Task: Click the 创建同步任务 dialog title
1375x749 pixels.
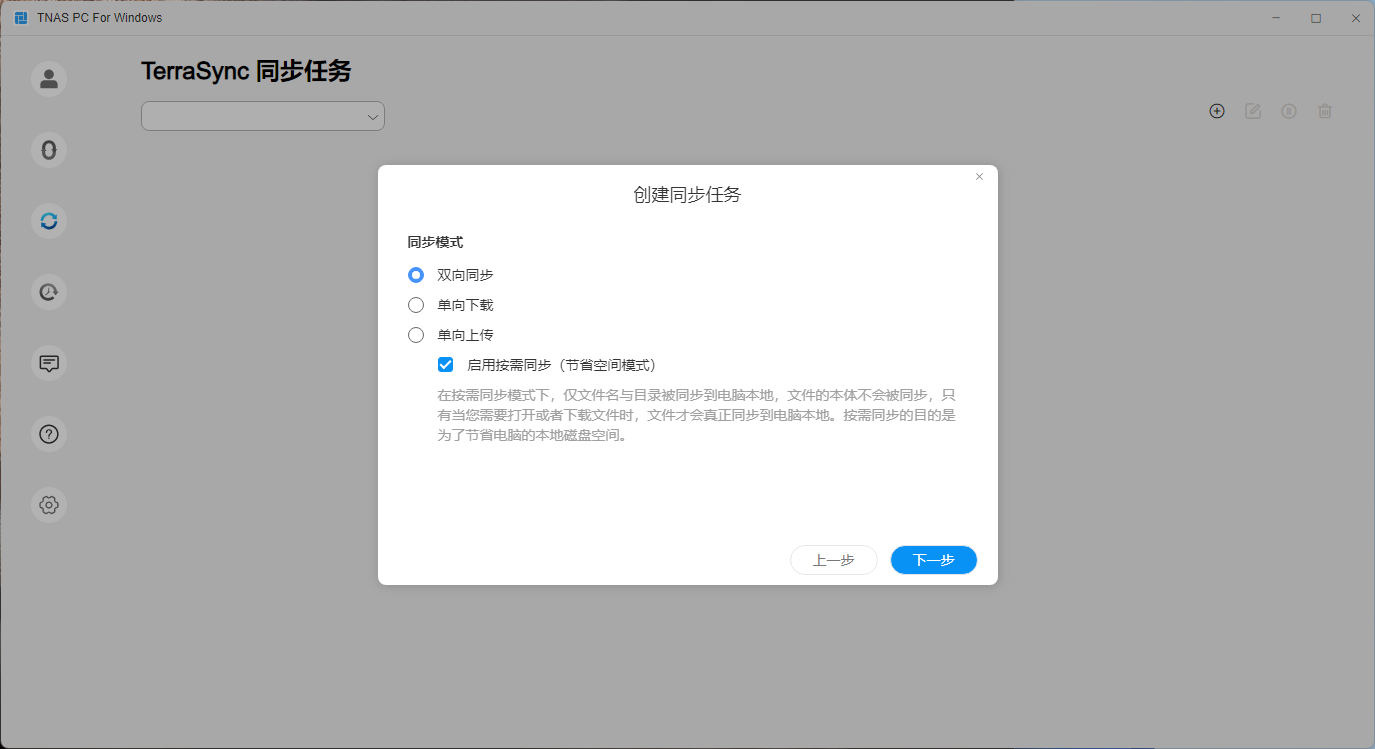Action: coord(687,195)
